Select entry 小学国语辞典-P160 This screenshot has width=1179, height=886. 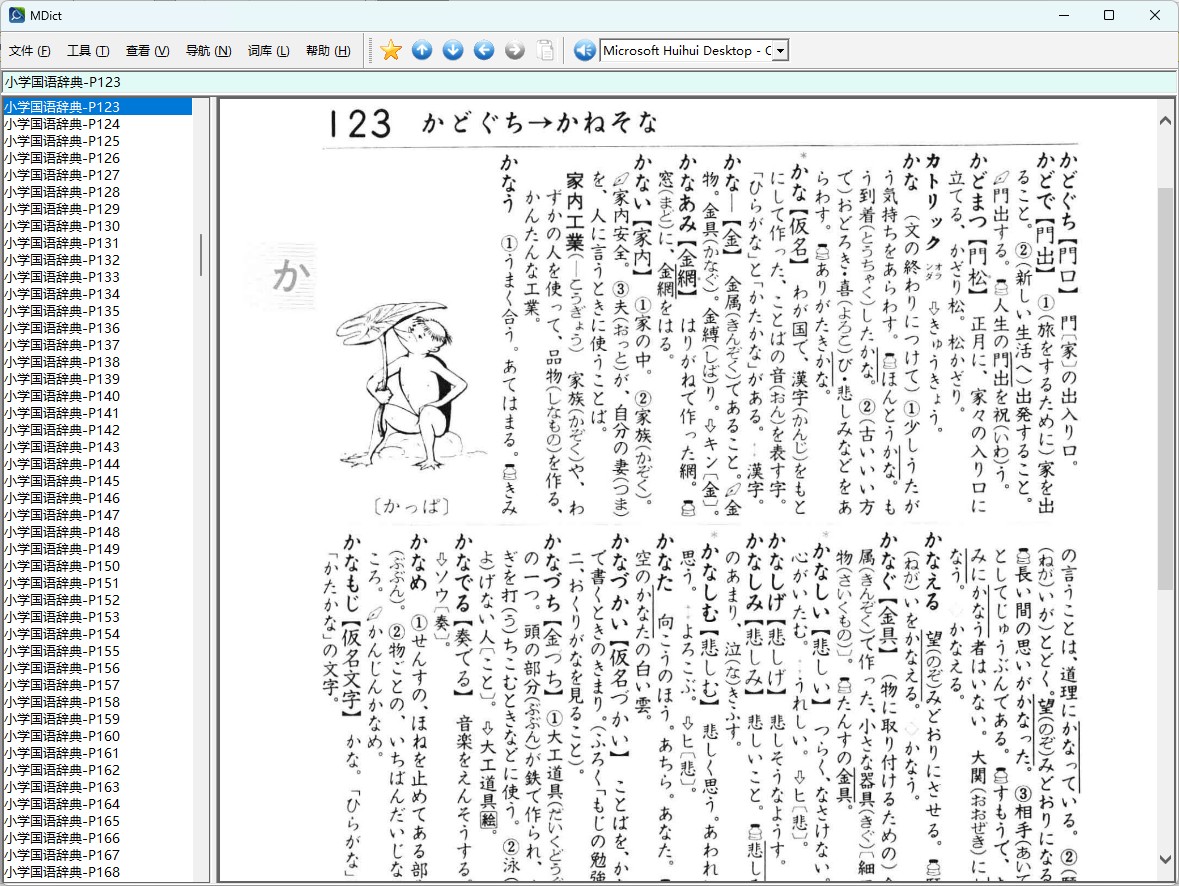pyautogui.click(x=97, y=736)
